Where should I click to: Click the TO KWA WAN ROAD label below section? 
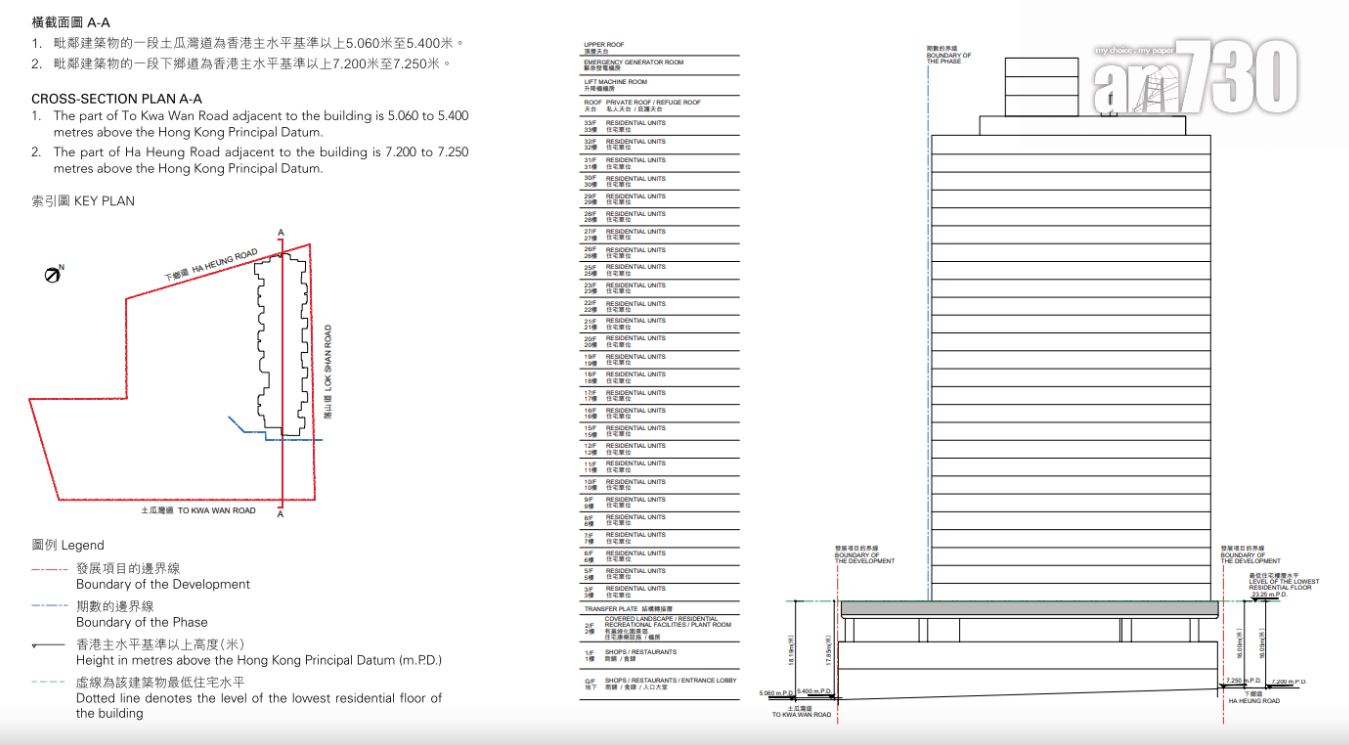[801, 712]
